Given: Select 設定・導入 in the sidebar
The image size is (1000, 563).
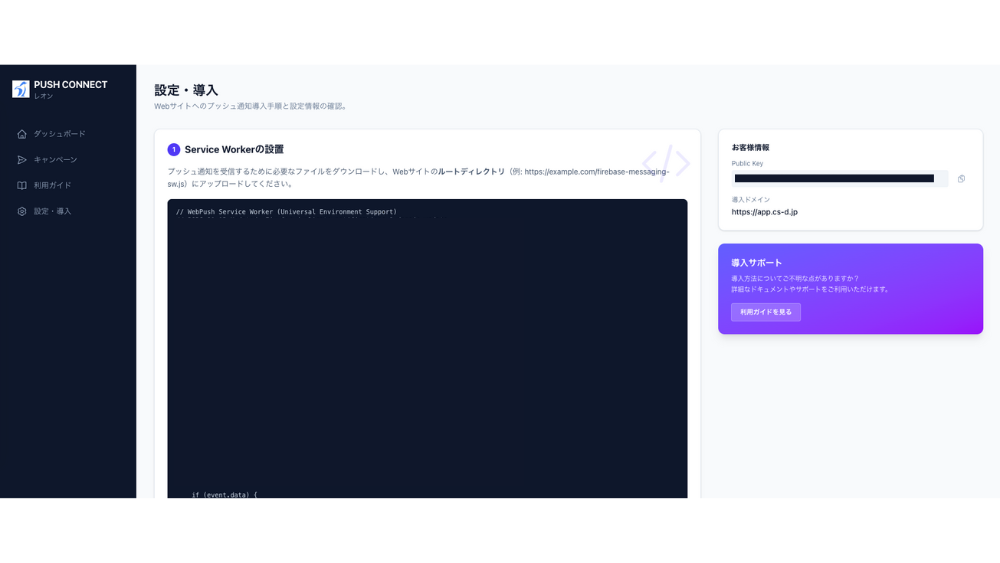Looking at the screenshot, I should [x=53, y=212].
